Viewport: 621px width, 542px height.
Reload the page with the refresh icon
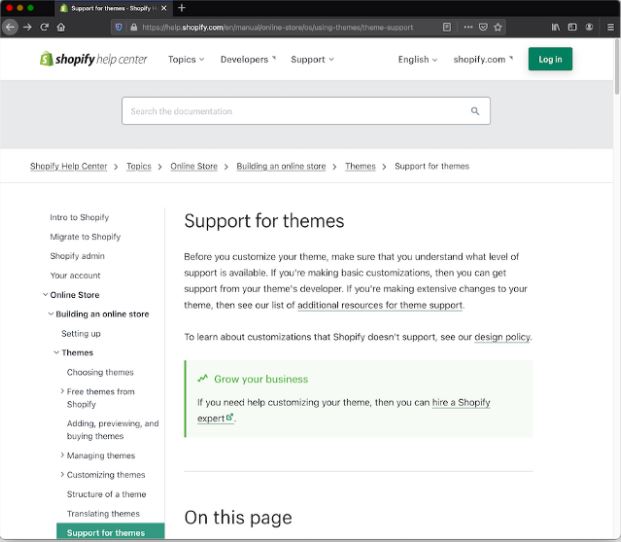tap(44, 27)
